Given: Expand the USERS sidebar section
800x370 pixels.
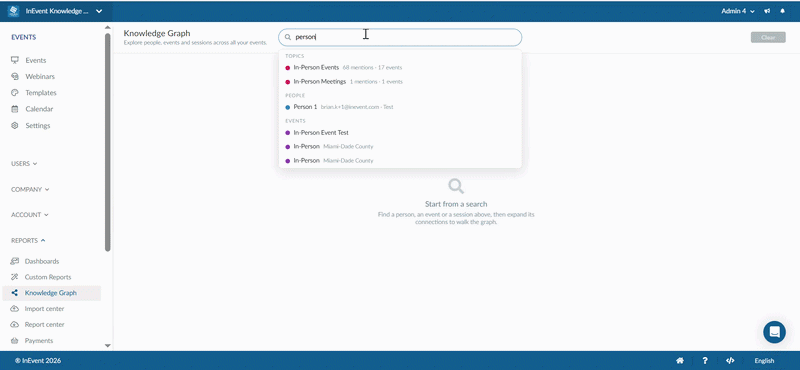Looking at the screenshot, I should point(24,164).
